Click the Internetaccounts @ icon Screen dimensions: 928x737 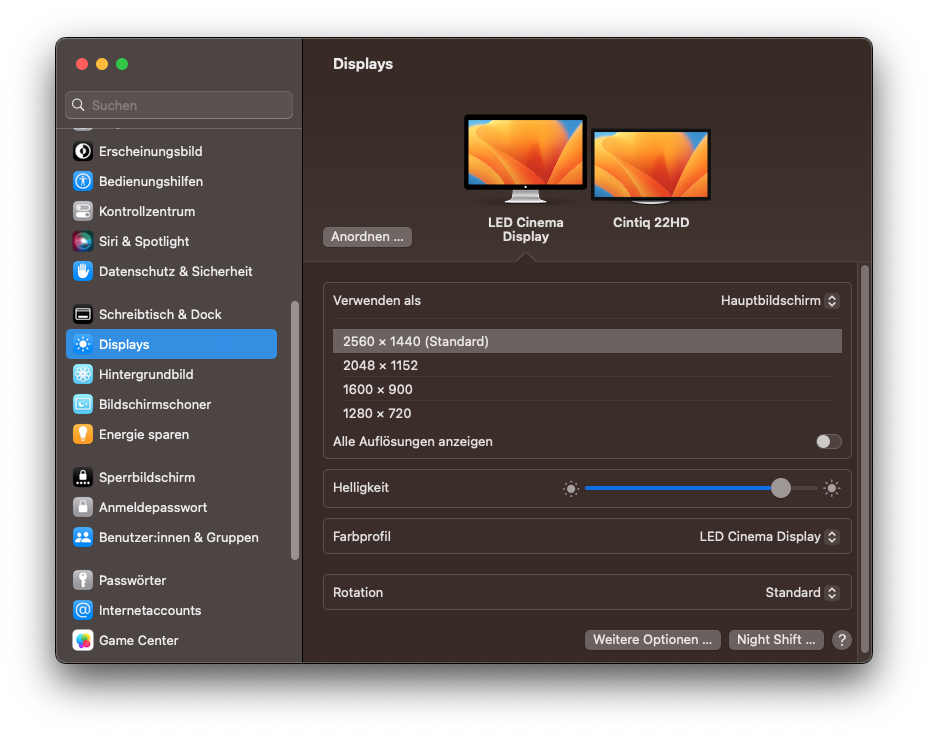83,610
